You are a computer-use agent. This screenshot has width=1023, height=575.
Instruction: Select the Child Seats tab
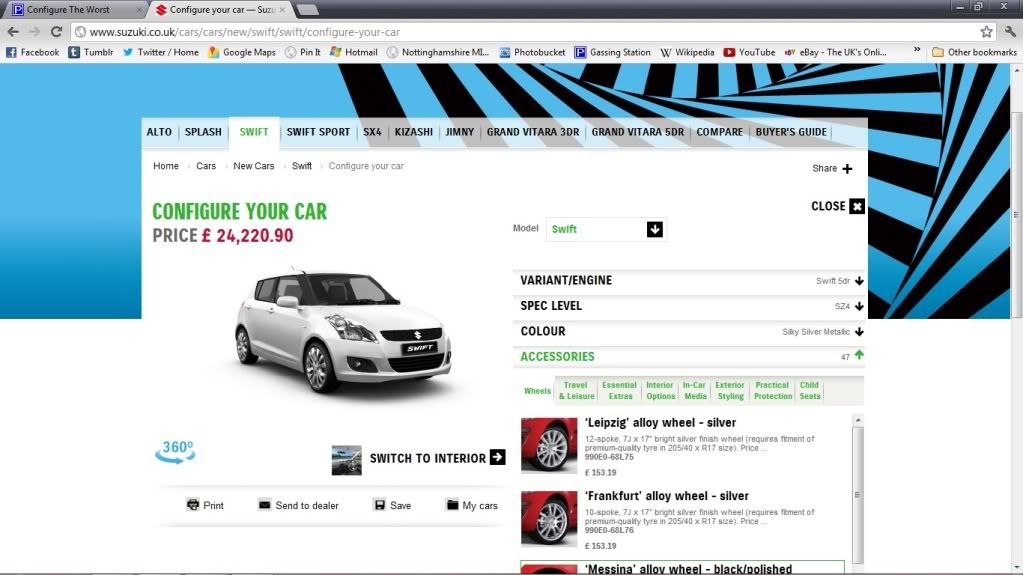810,391
